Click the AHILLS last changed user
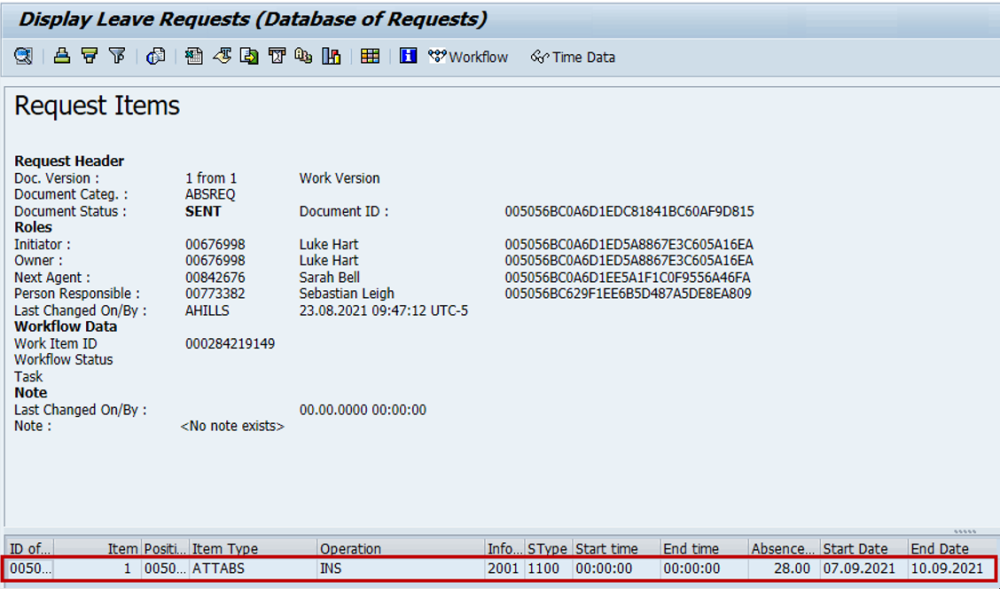Viewport: 1000px width, 589px height. coord(207,311)
